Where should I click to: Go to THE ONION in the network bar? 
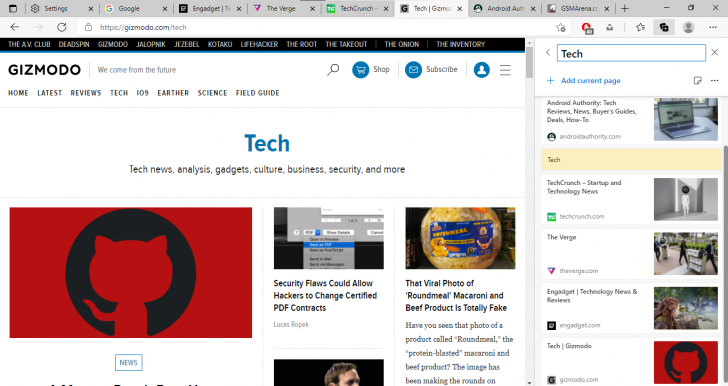pyautogui.click(x=402, y=45)
